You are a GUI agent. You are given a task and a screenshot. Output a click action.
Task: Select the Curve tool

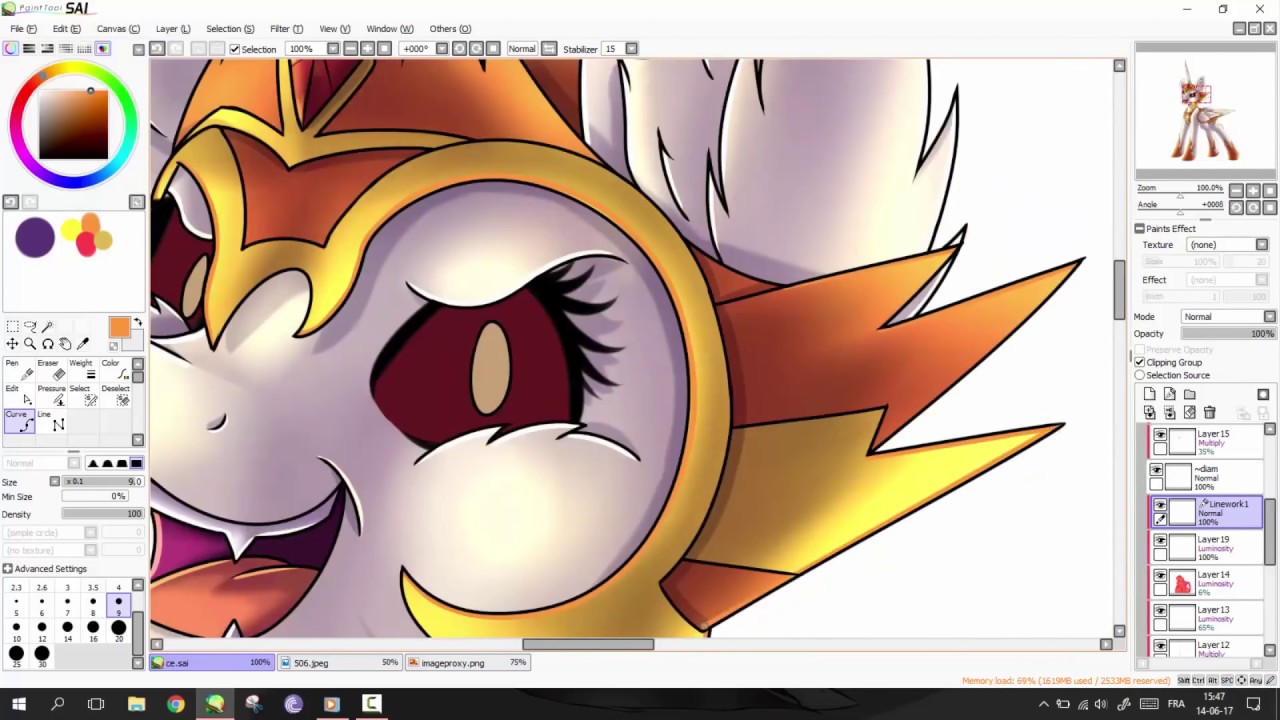point(19,421)
